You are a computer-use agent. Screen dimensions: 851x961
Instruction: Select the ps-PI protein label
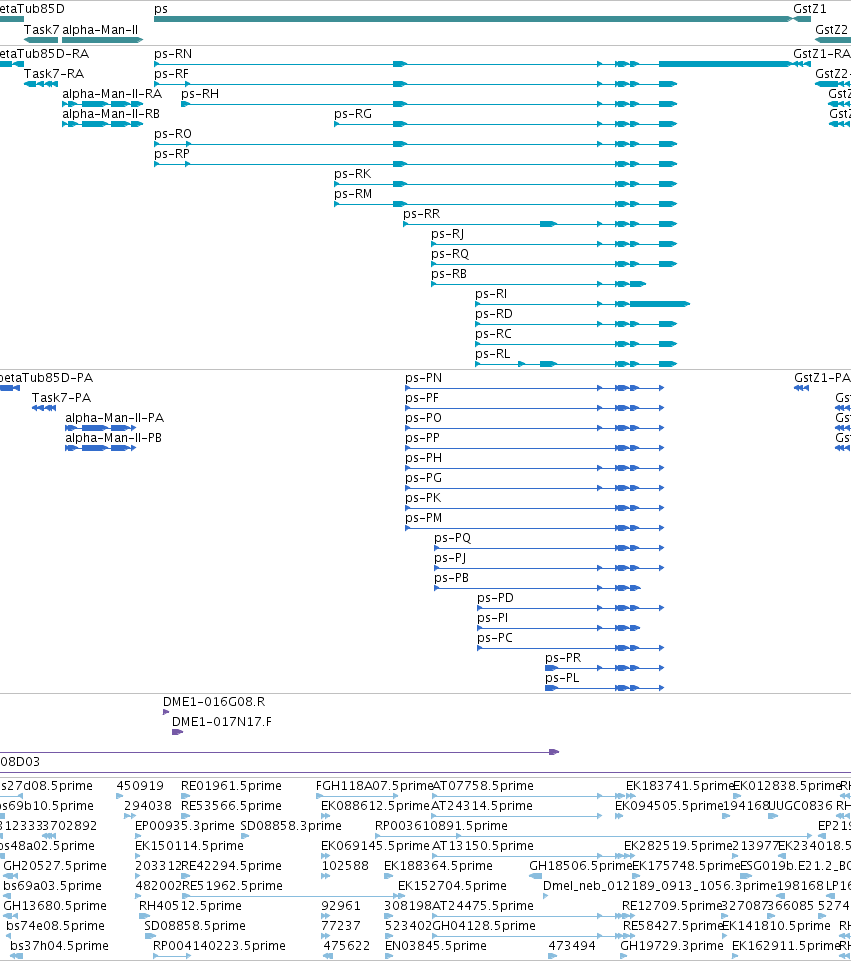(493, 618)
